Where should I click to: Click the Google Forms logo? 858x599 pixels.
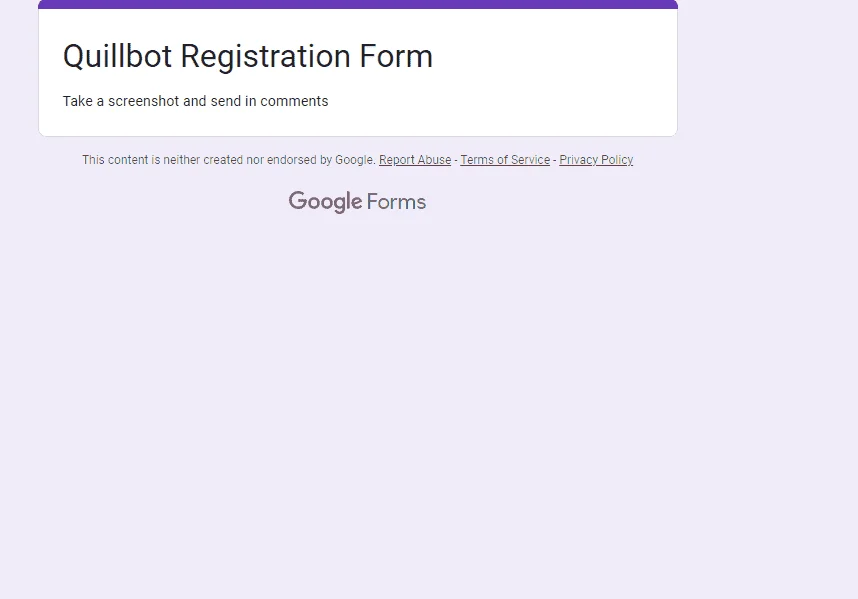point(357,202)
